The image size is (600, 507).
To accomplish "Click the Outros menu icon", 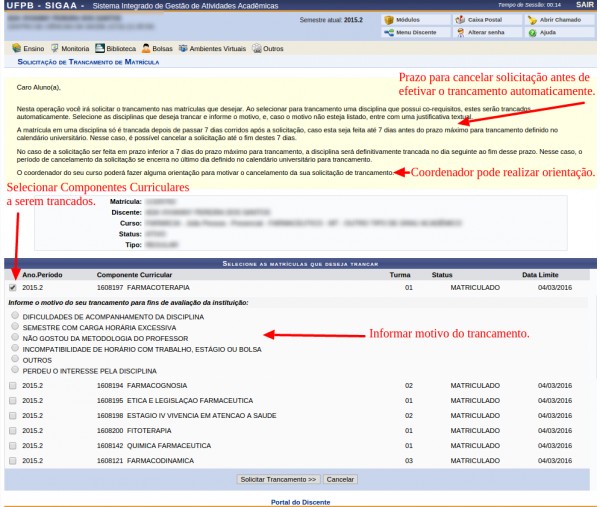I will pos(257,48).
